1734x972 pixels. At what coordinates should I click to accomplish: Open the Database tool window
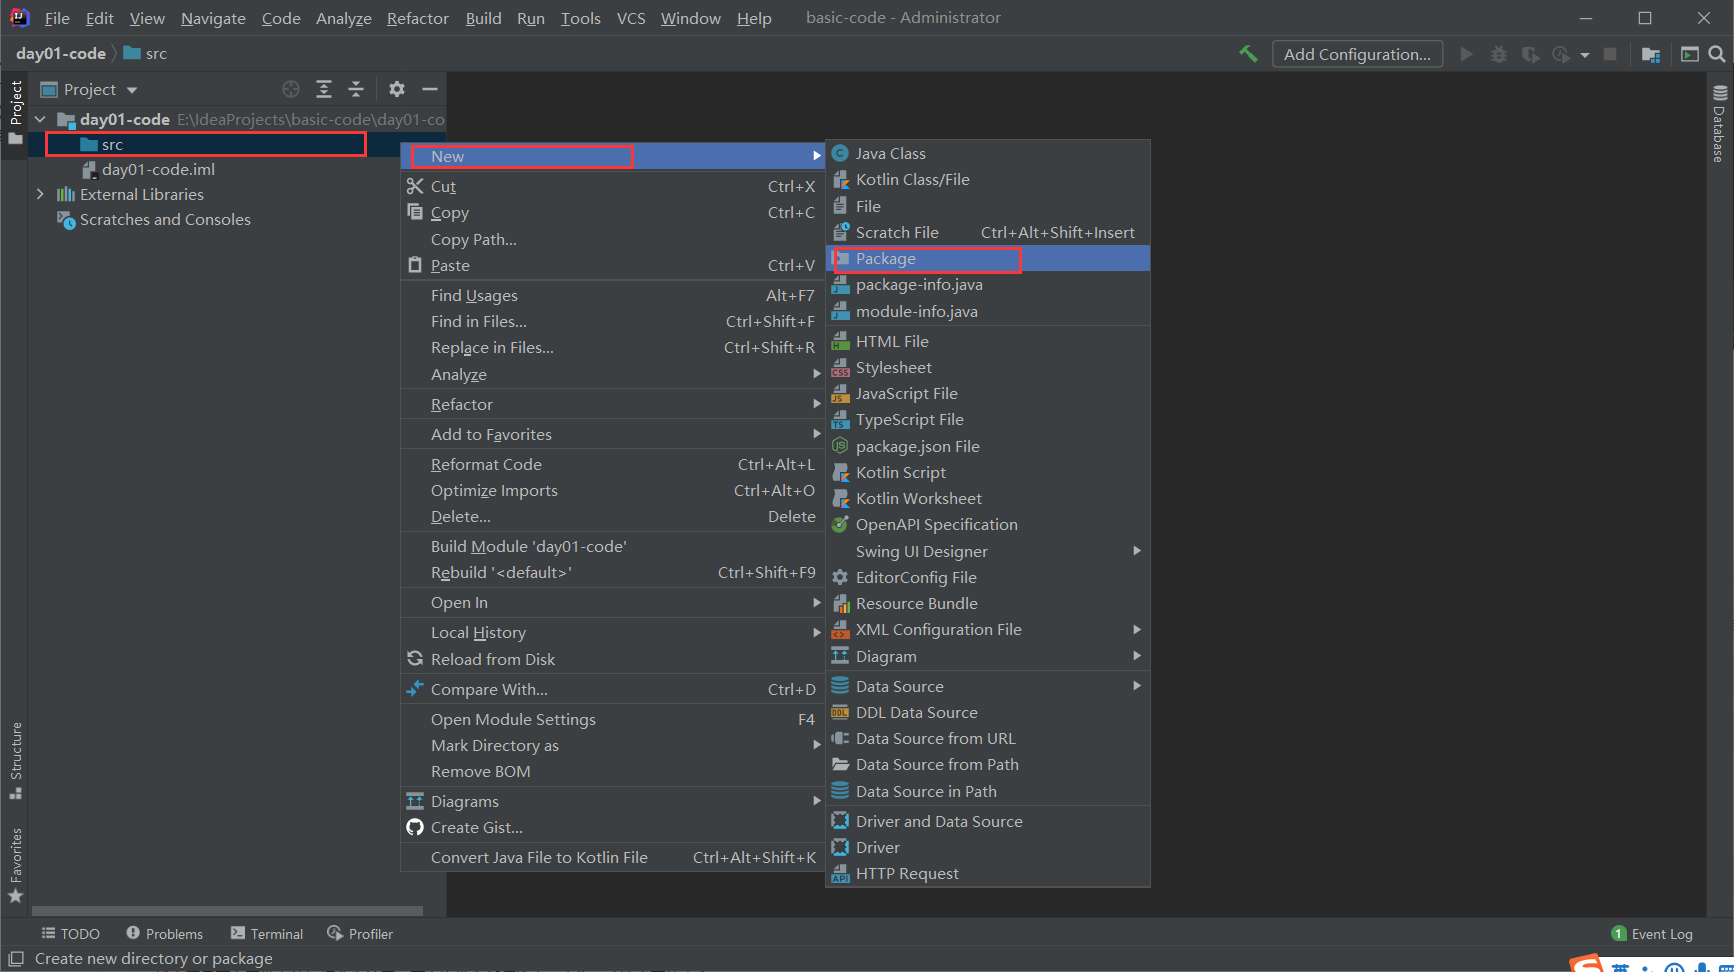click(x=1720, y=124)
